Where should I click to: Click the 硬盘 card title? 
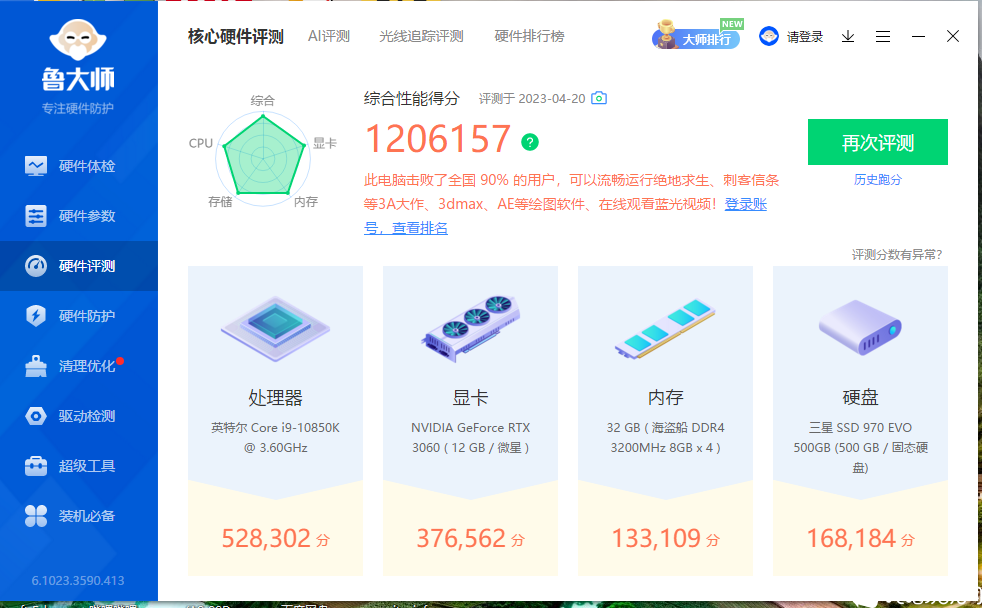(x=860, y=397)
